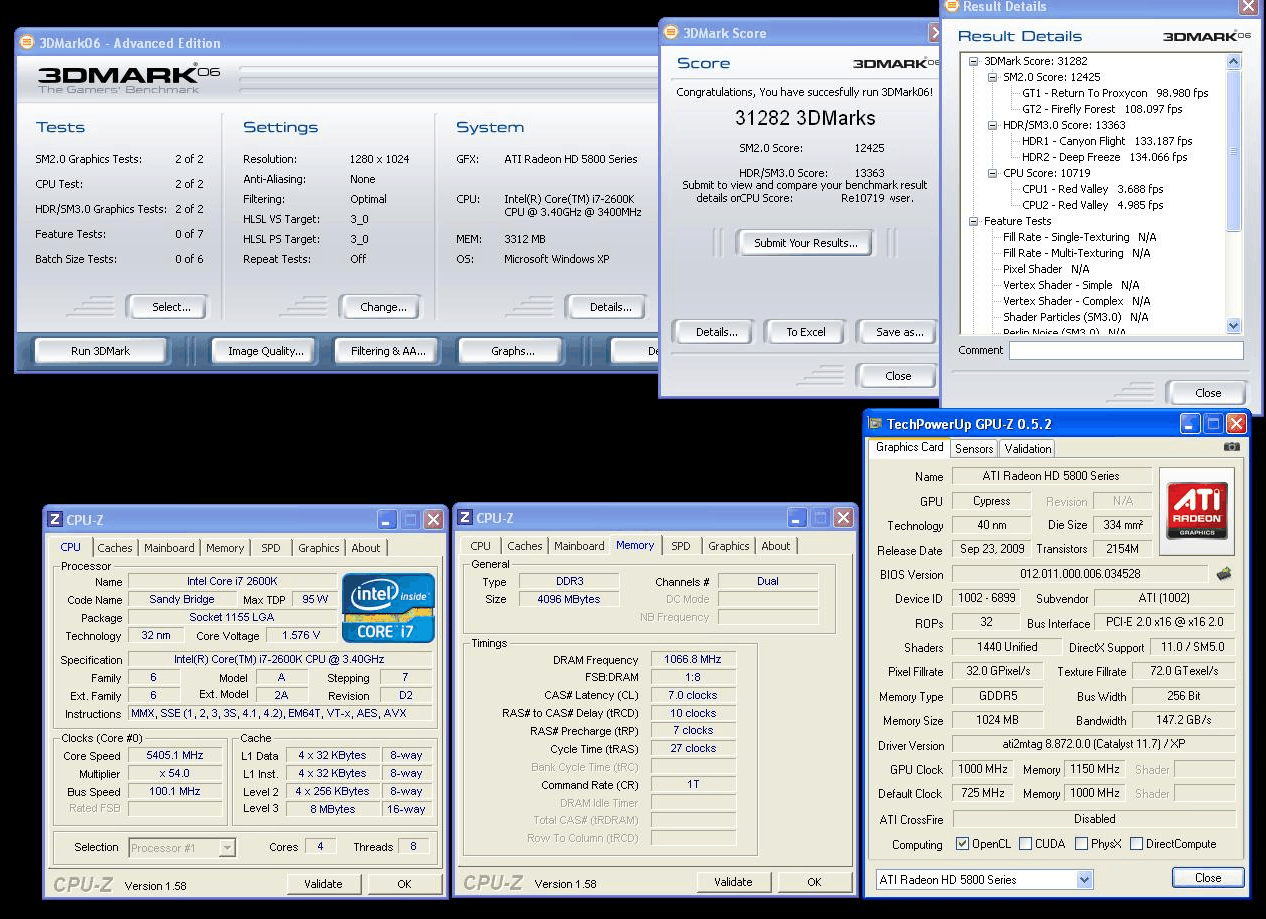The height and width of the screenshot is (919, 1266).
Task: Collapse the Feature Tests tree node
Action: pyautogui.click(x=973, y=221)
